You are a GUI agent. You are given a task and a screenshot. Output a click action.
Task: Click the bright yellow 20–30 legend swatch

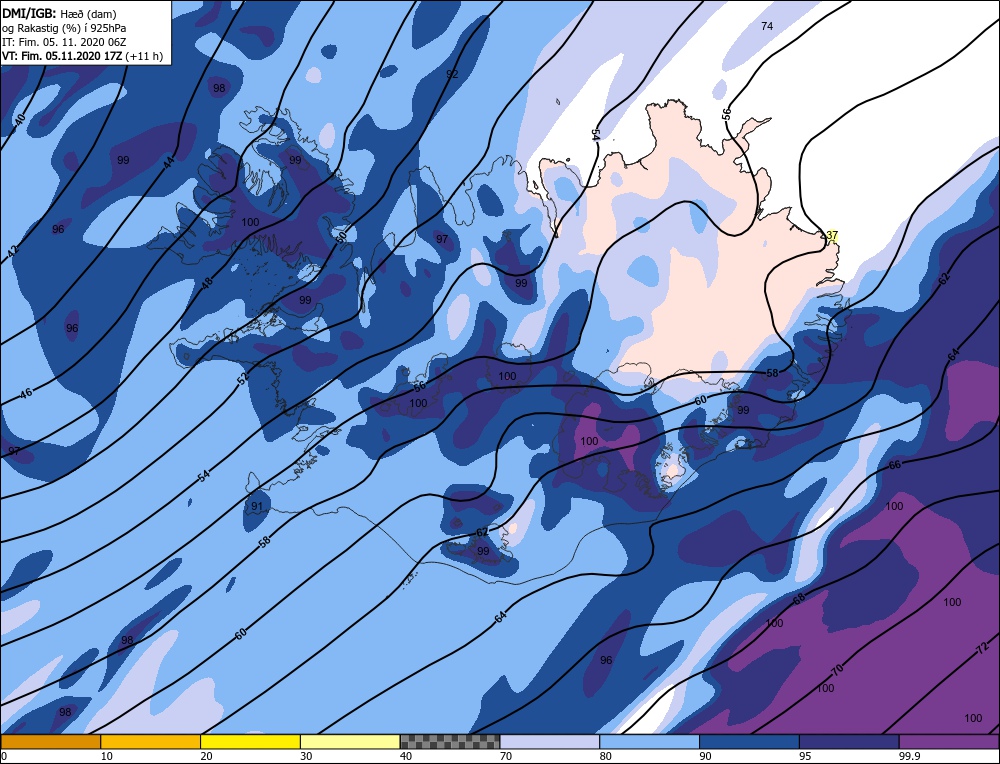click(x=251, y=742)
